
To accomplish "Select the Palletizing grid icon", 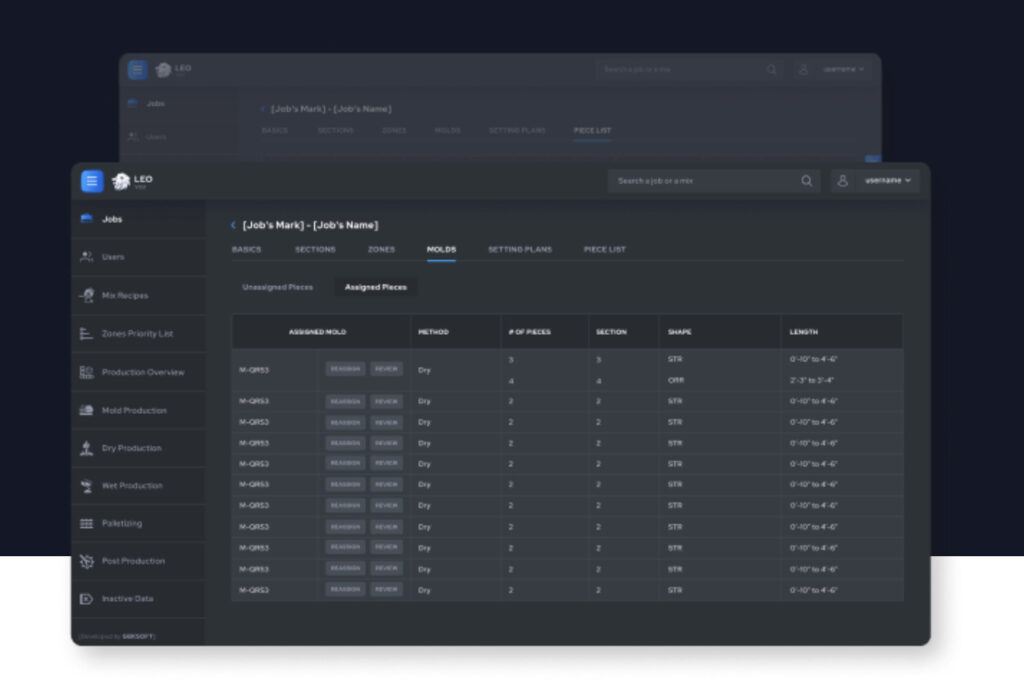I will pyautogui.click(x=88, y=523).
